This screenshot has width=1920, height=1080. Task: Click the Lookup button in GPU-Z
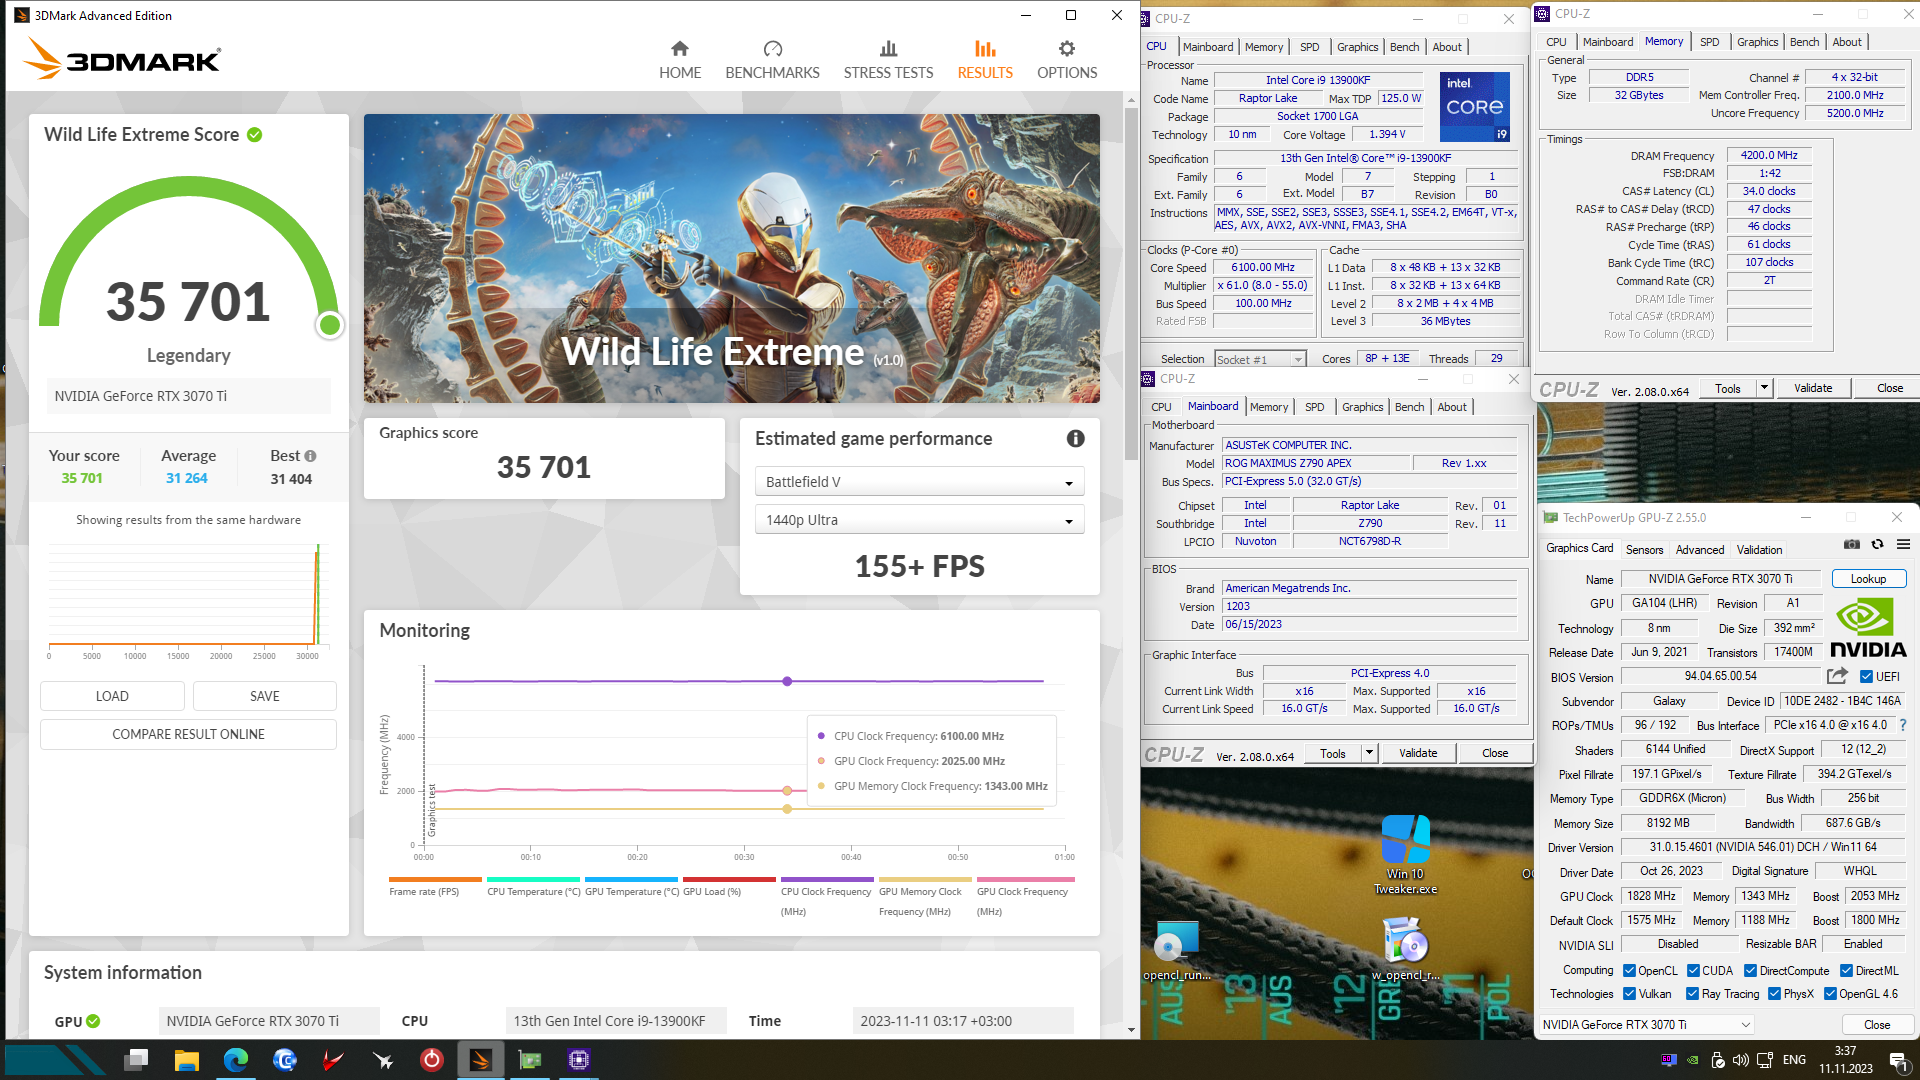pos(1868,579)
